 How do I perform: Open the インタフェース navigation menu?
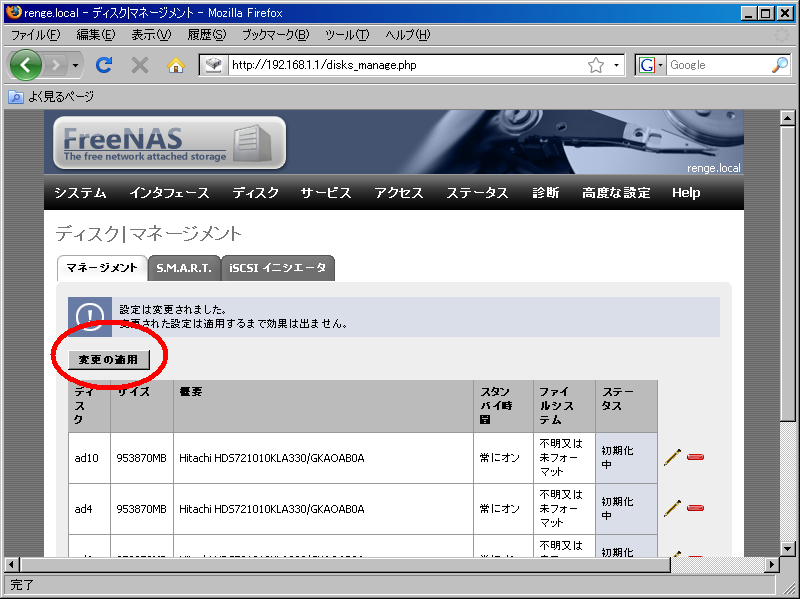click(x=169, y=193)
